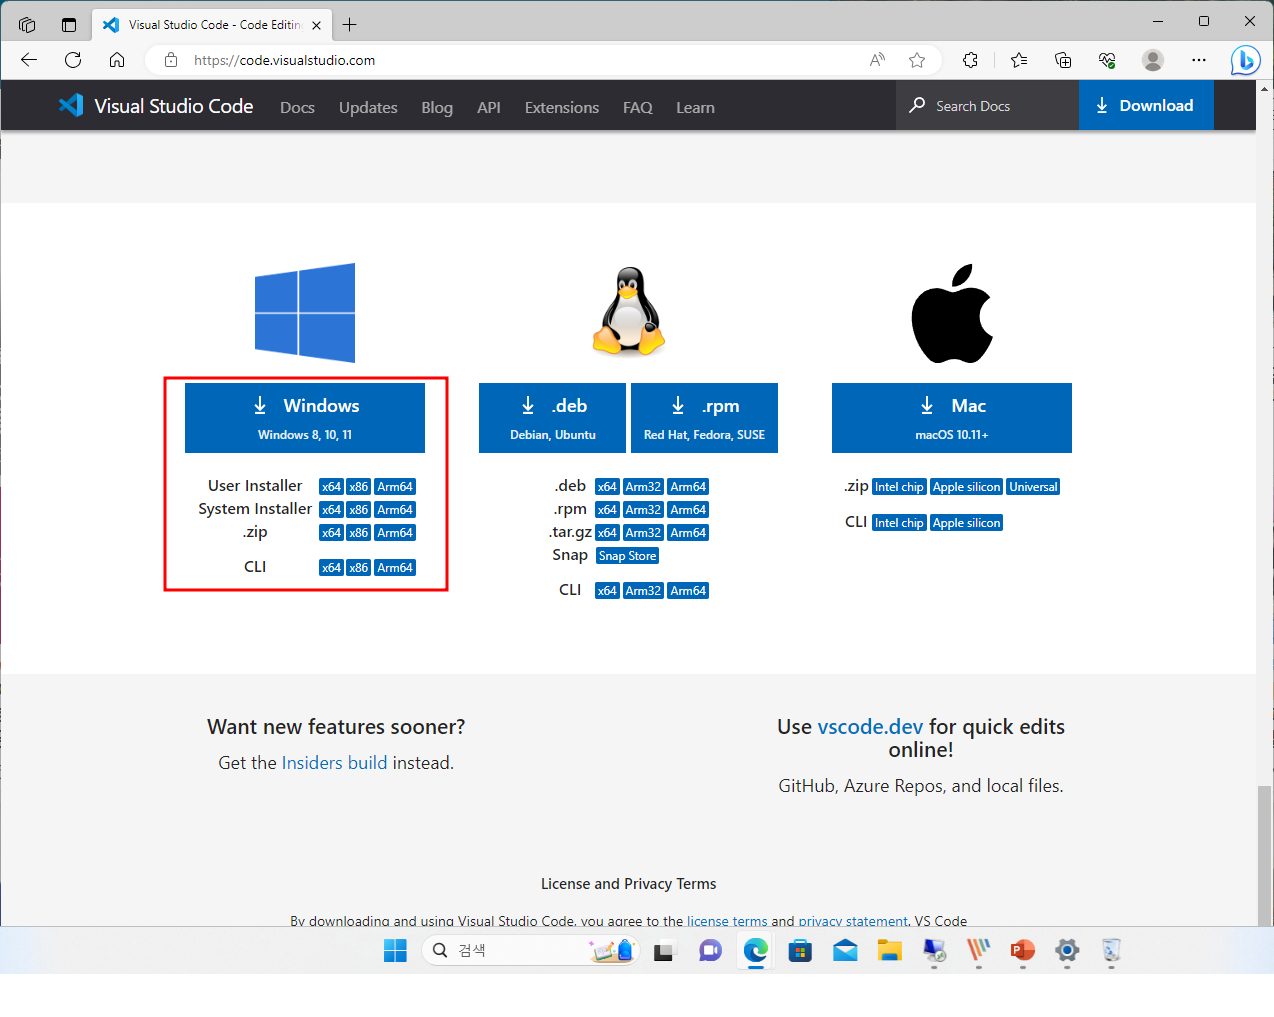Open the Recycle Bin taskbar icon
The image size is (1274, 1017).
(x=1111, y=950)
